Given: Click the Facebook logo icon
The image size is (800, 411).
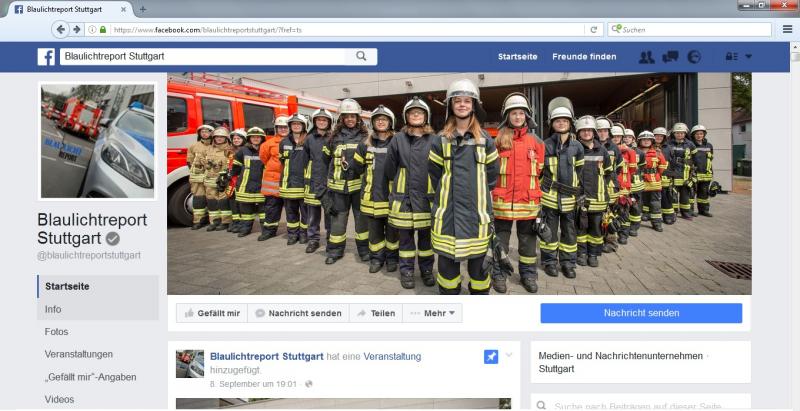Looking at the screenshot, I should 46,57.
